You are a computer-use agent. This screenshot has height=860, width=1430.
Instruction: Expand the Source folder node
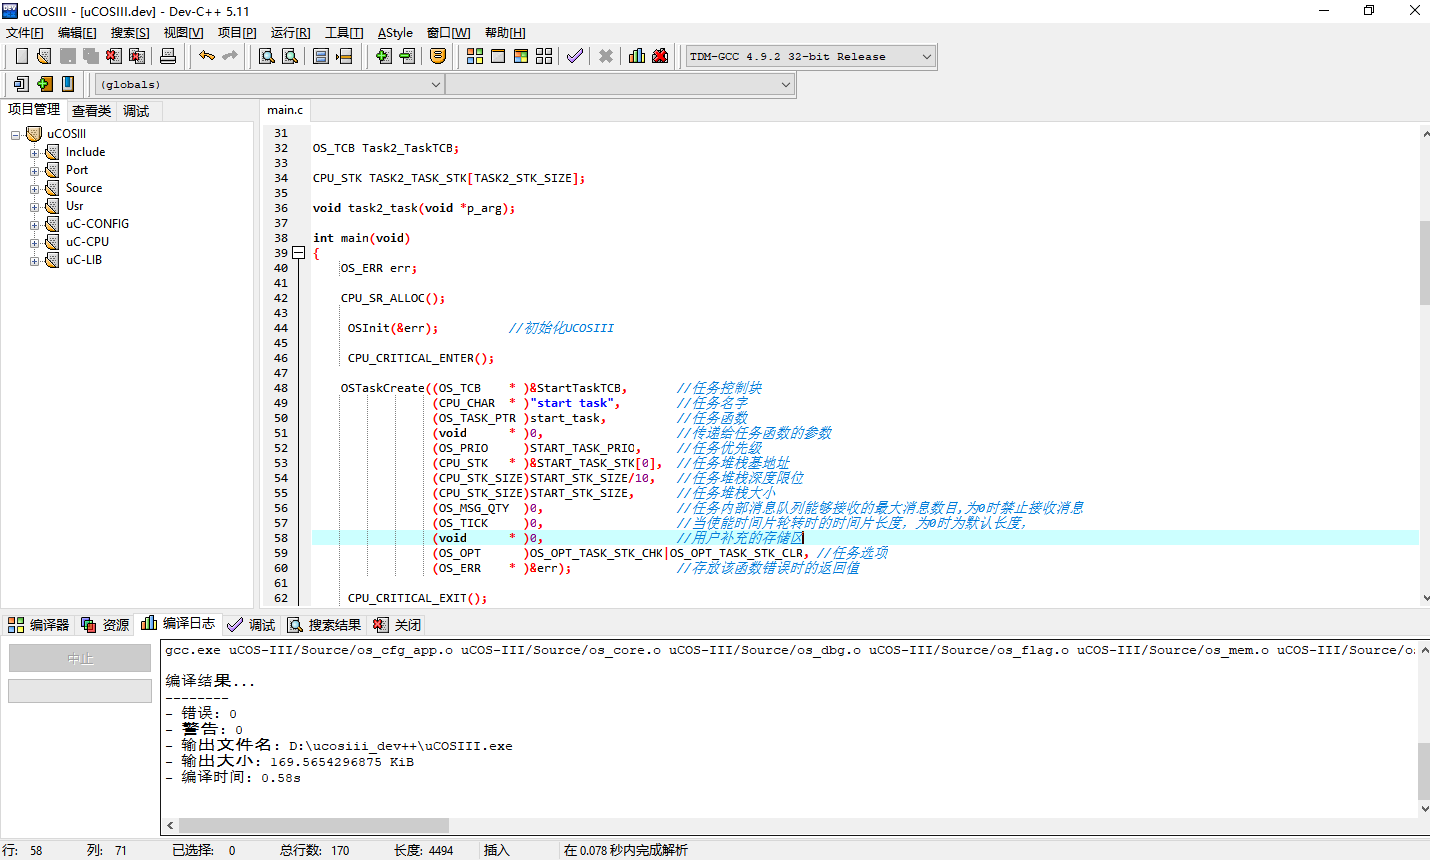pos(34,189)
